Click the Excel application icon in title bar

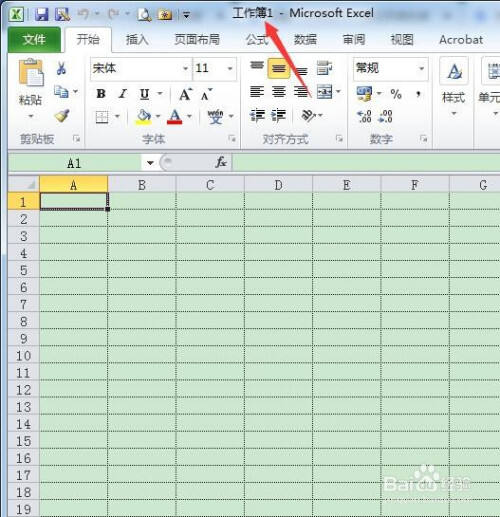pos(16,15)
